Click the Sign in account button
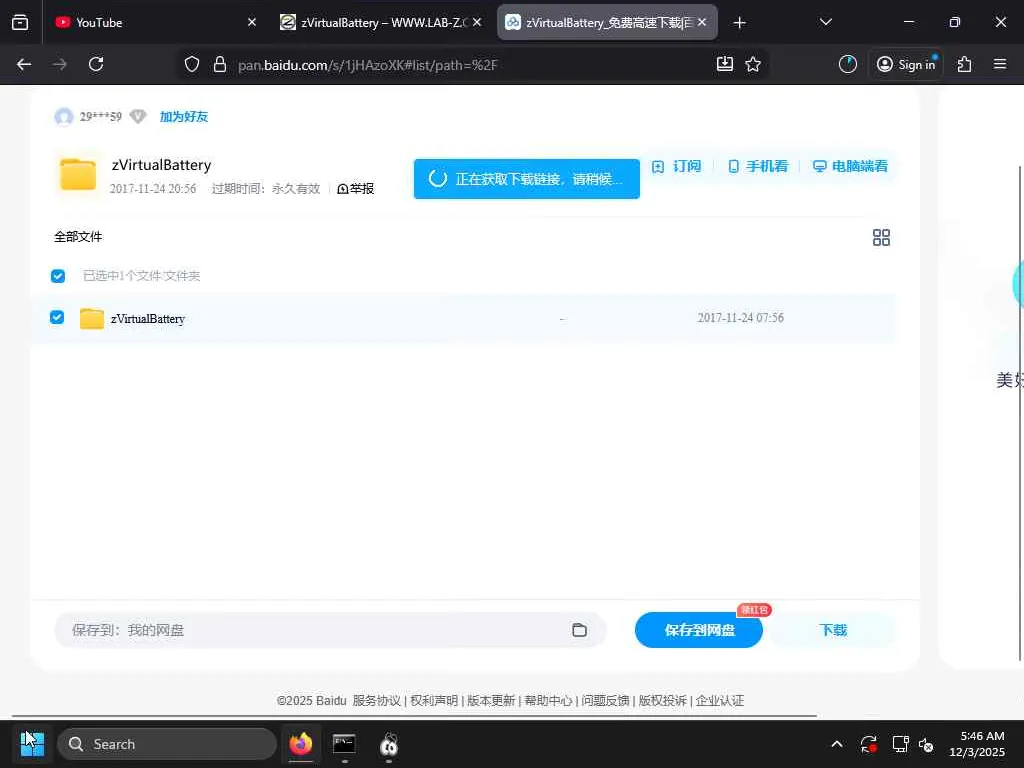The height and width of the screenshot is (768, 1024). pyautogui.click(x=906, y=64)
